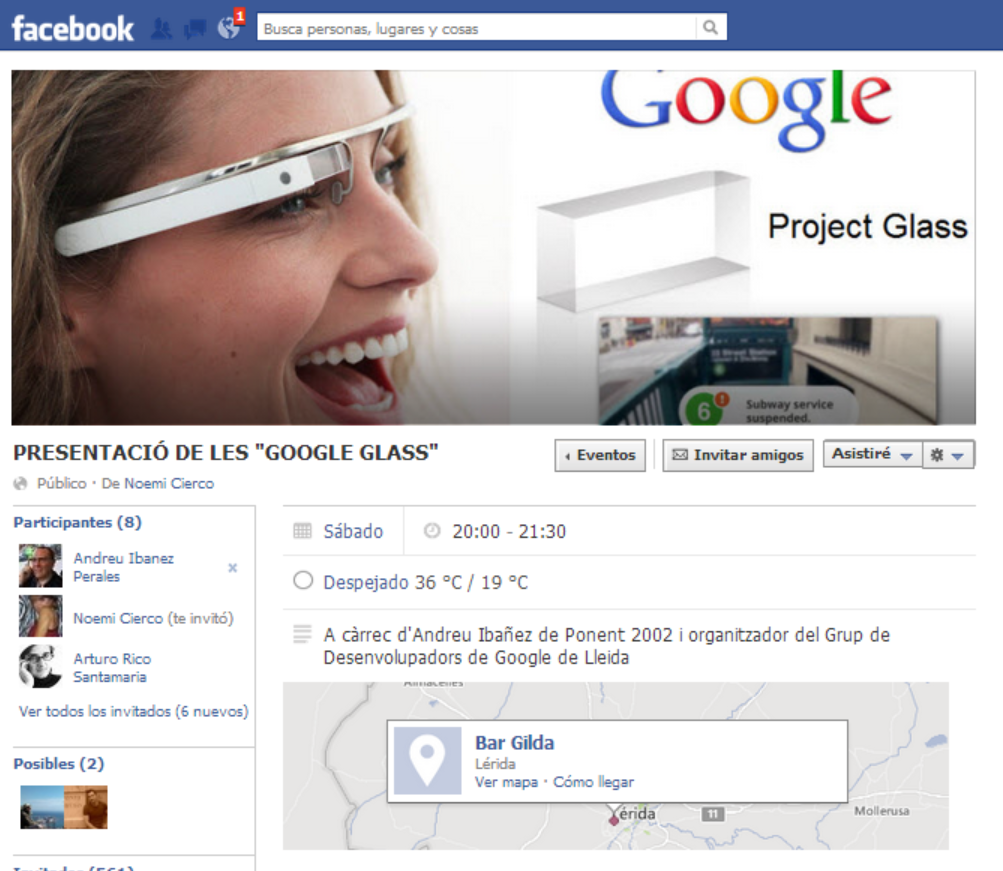Open the Despejado weather forecast link

(425, 583)
